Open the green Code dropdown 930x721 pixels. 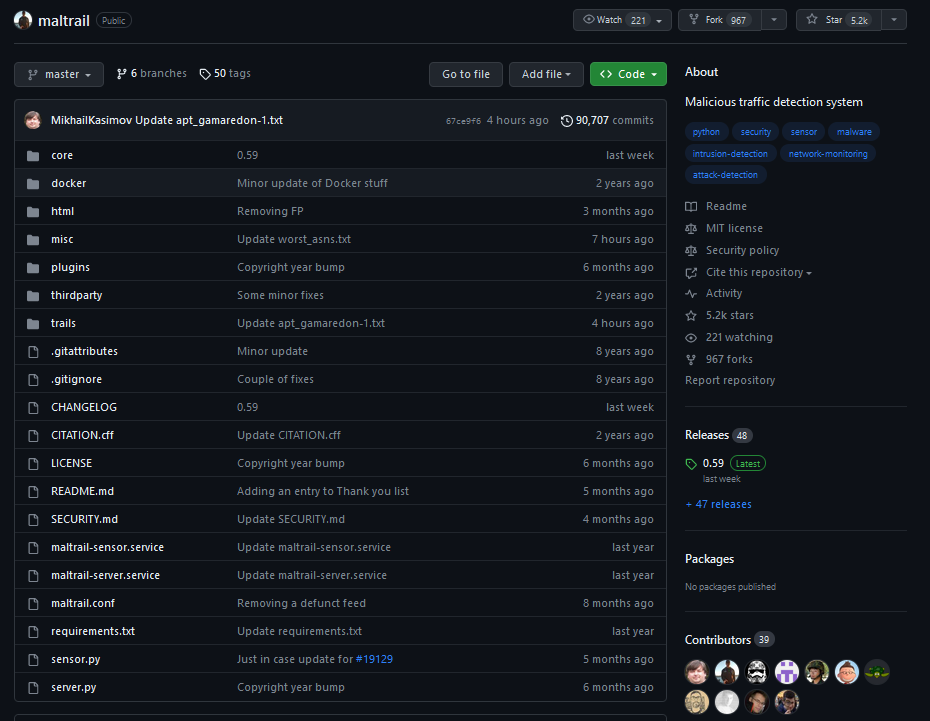[x=628, y=75]
